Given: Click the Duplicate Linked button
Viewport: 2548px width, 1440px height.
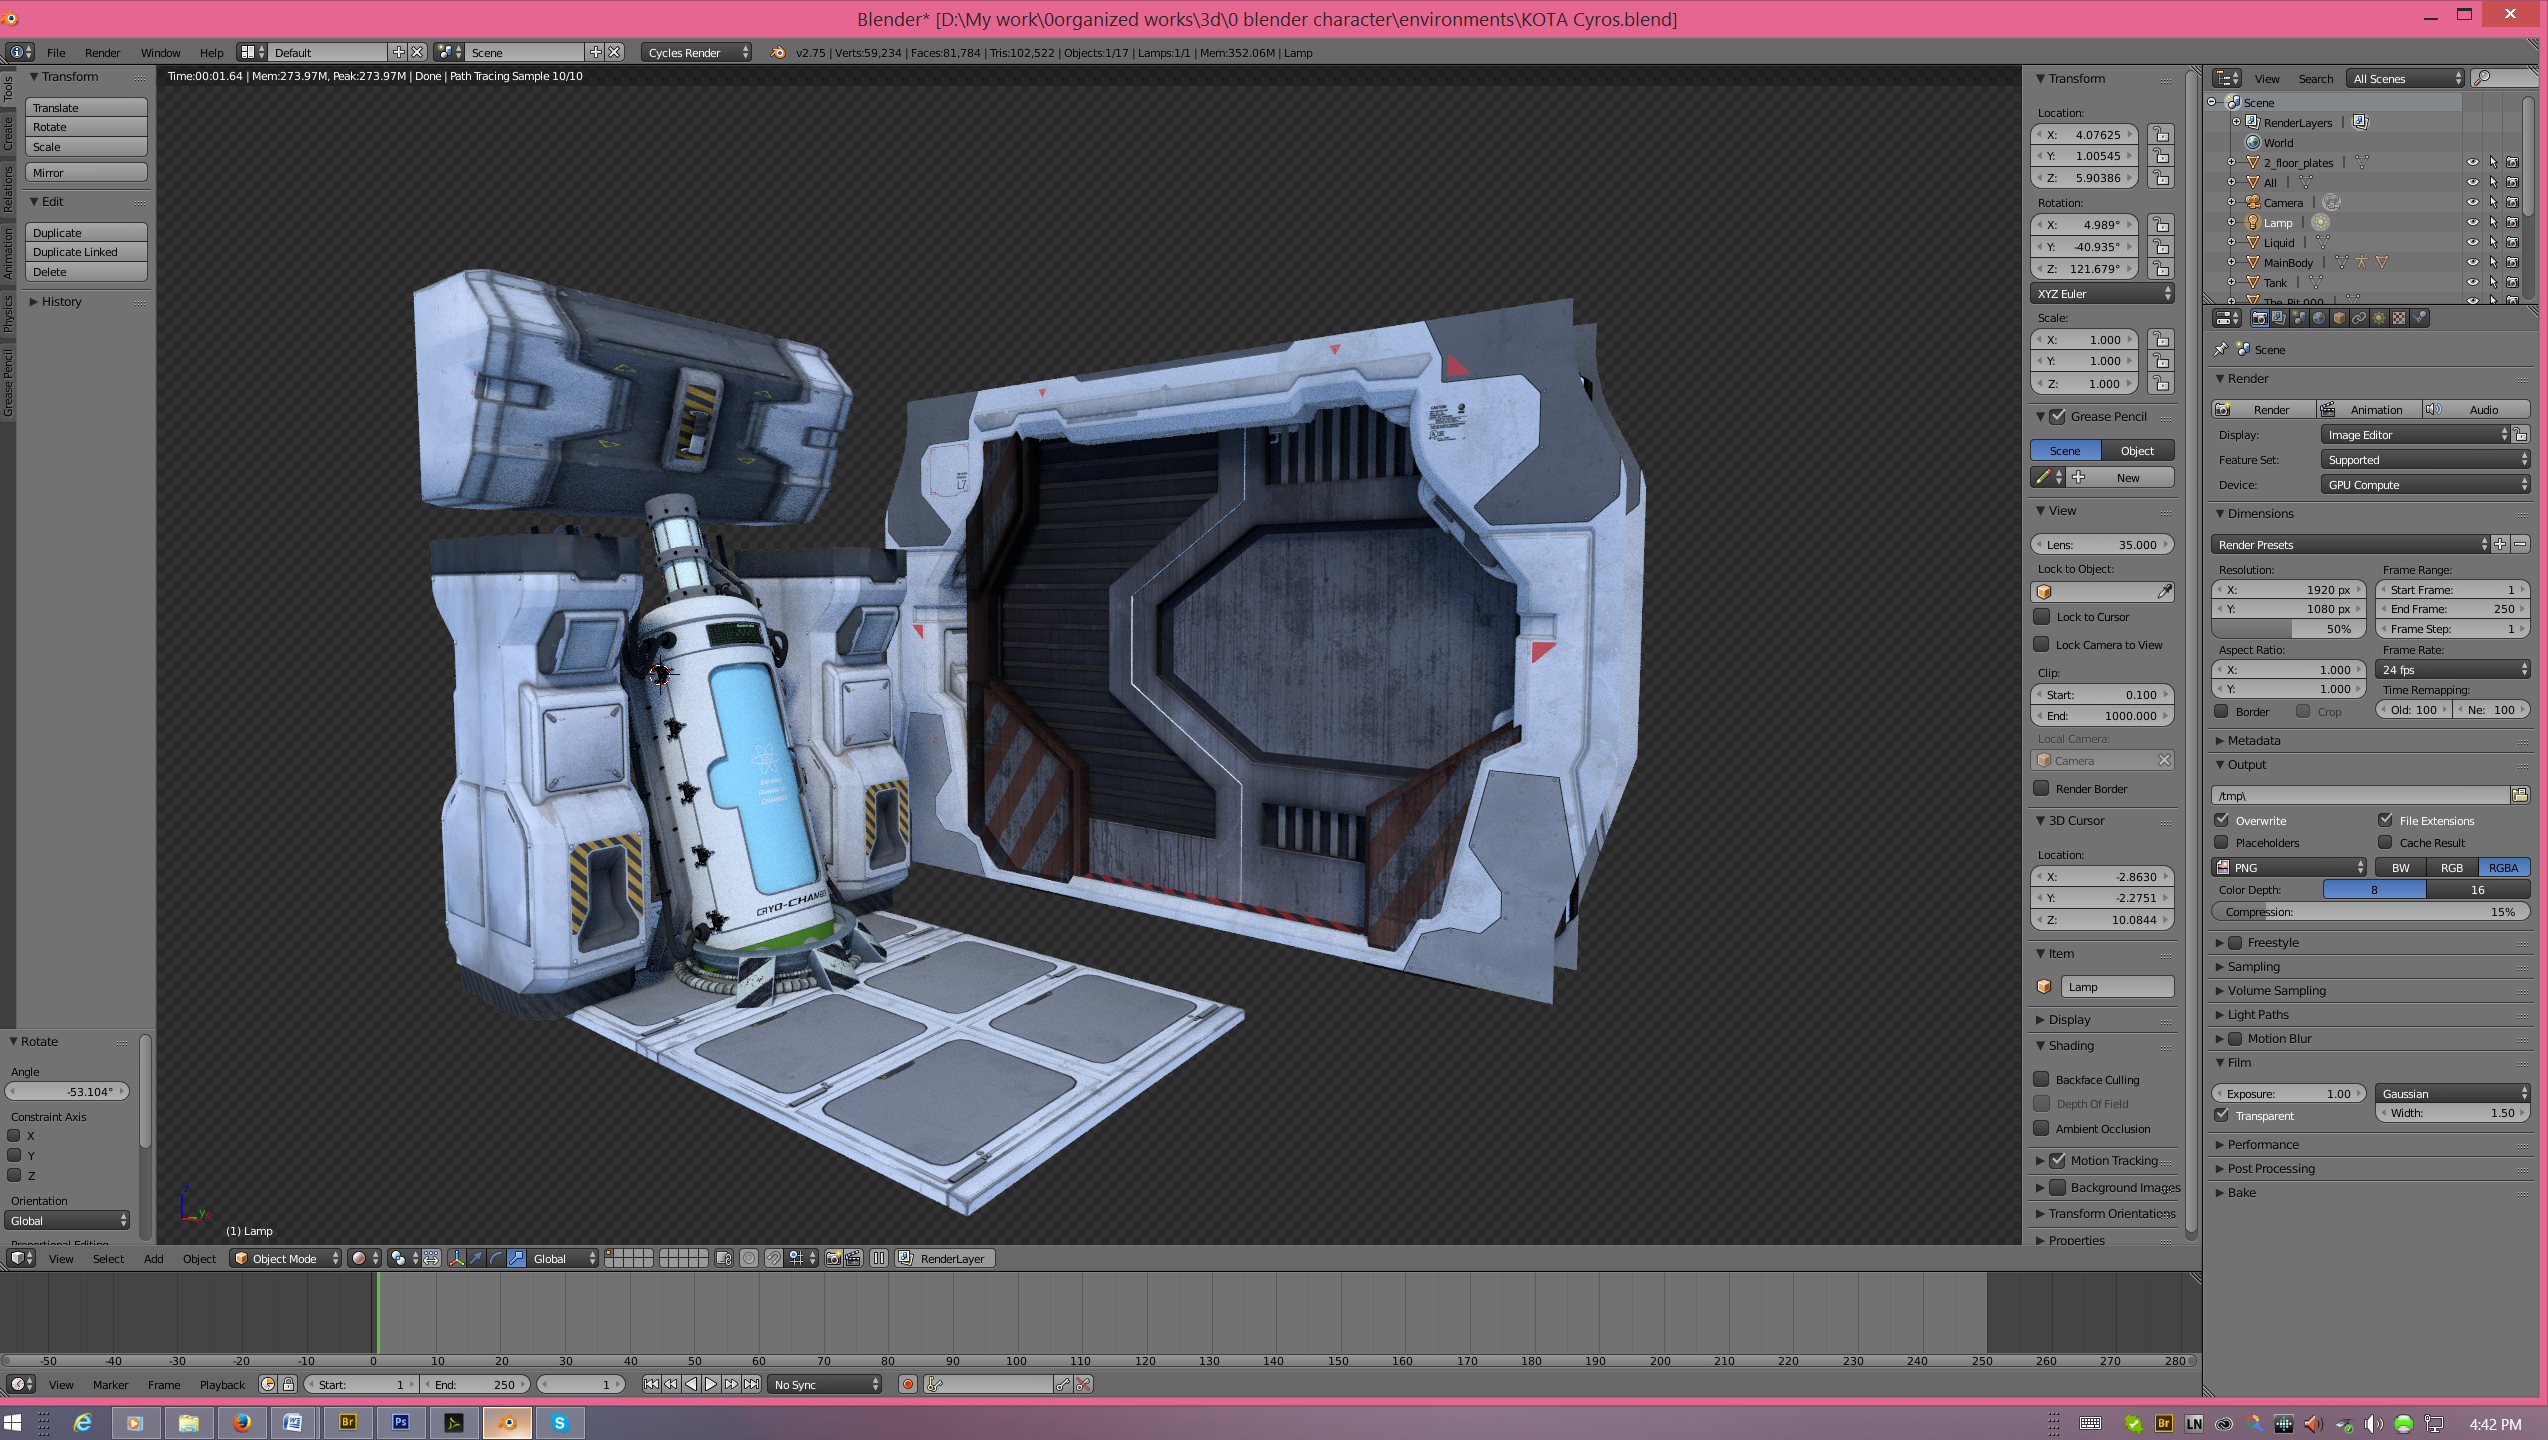Looking at the screenshot, I should 86,252.
